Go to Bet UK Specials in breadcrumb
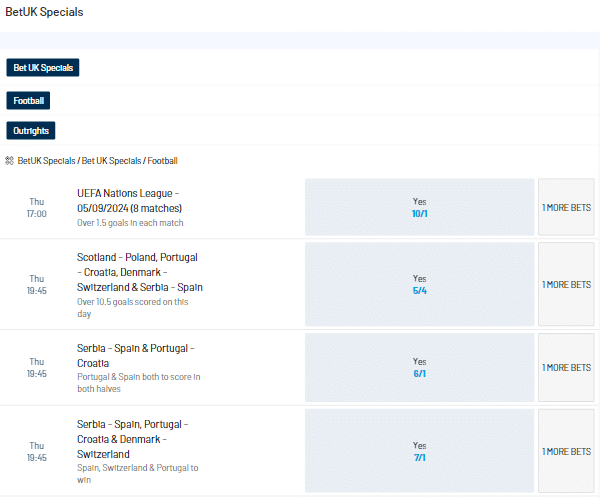The width and height of the screenshot is (600, 499). (111, 161)
